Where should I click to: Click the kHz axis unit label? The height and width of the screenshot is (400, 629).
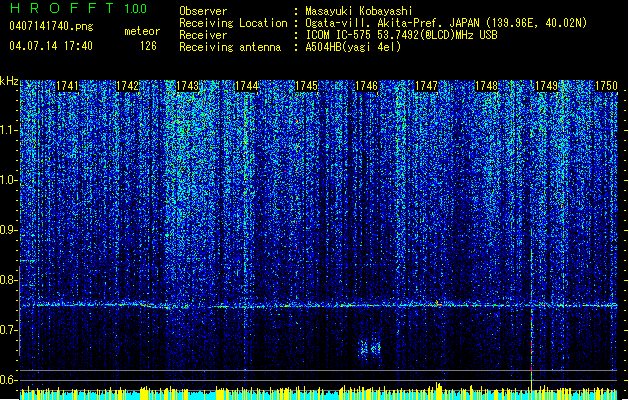[x=9, y=81]
